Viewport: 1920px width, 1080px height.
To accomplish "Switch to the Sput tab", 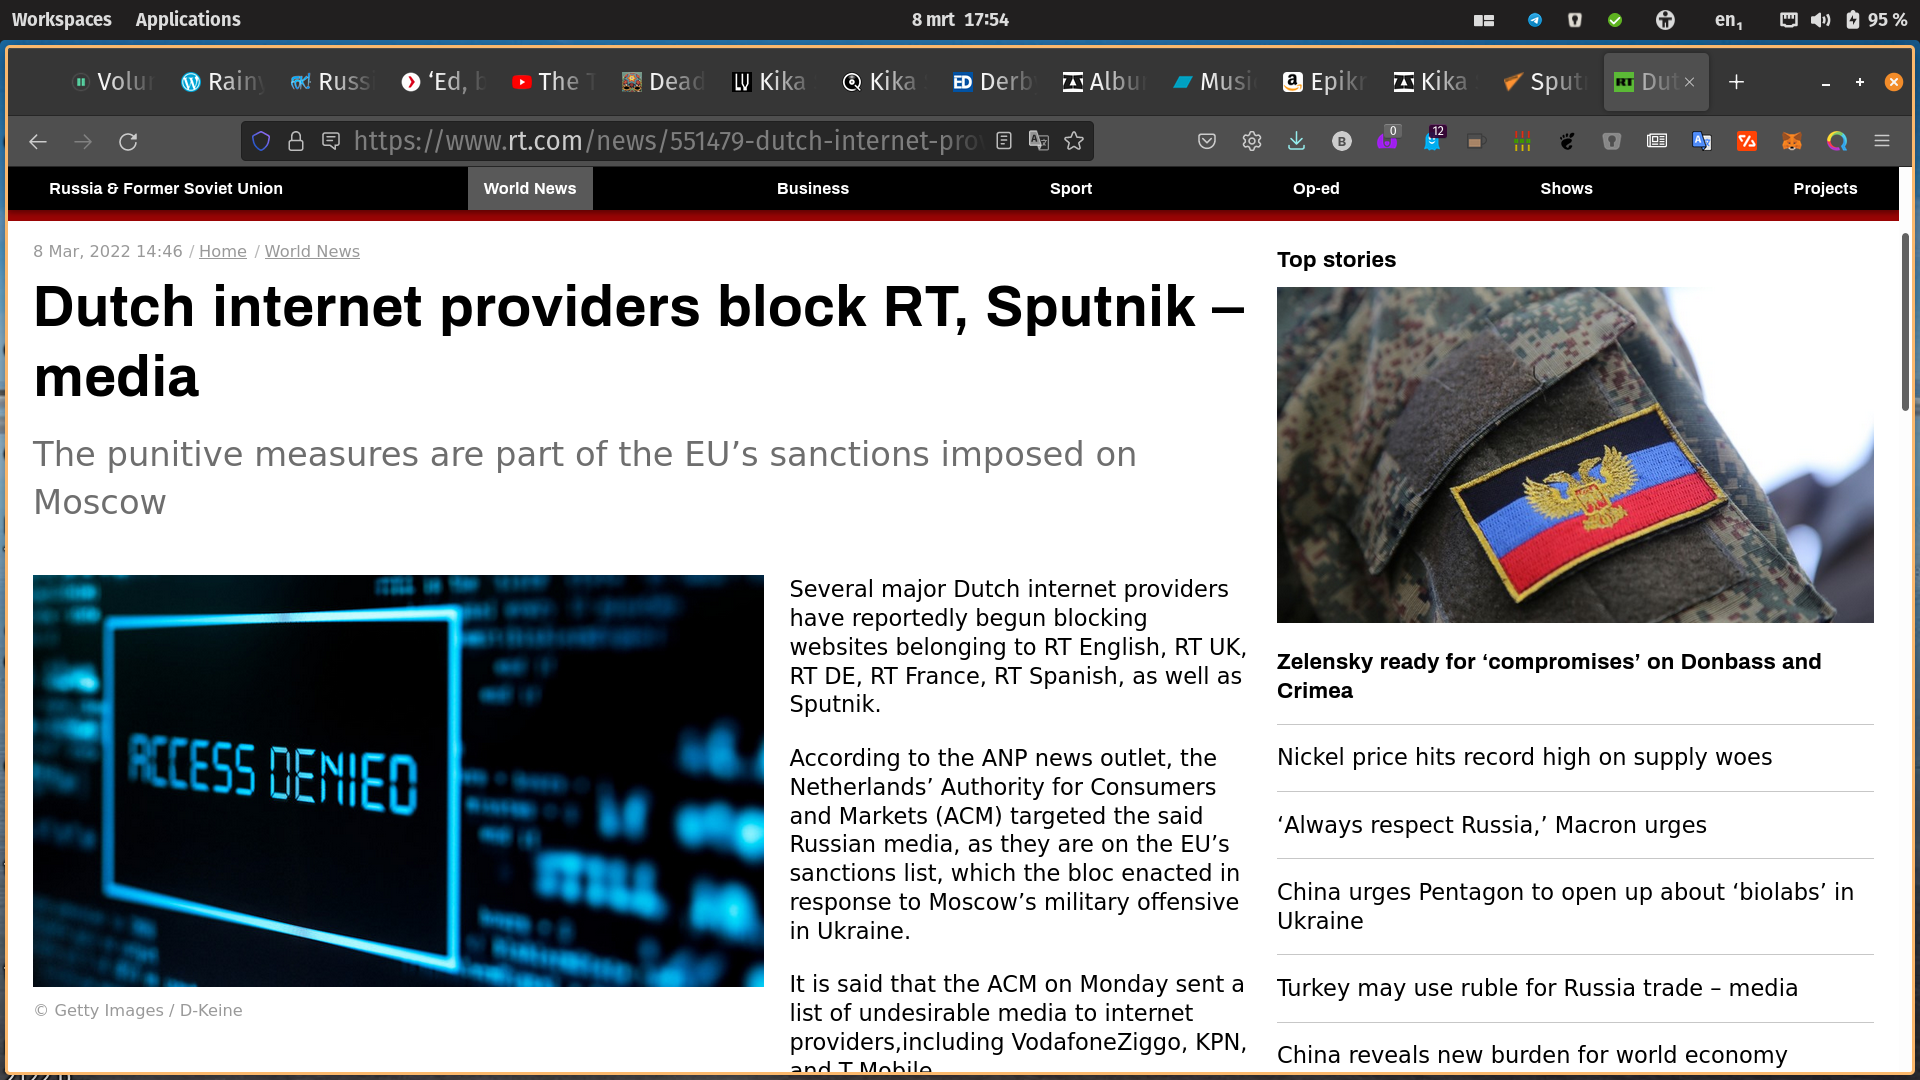I will [1546, 82].
